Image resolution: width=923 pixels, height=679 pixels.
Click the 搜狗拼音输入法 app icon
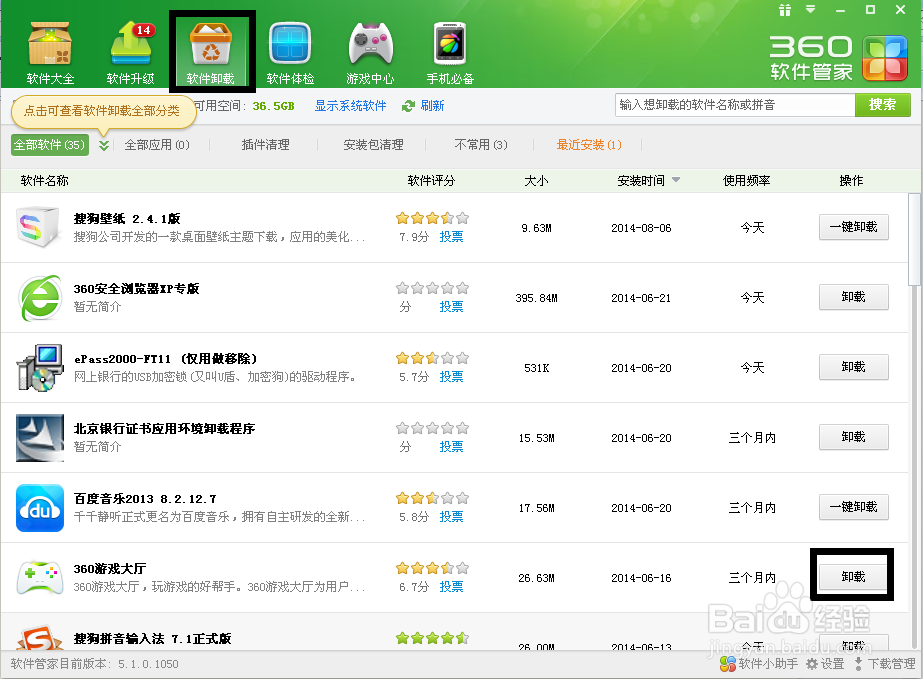(39, 638)
